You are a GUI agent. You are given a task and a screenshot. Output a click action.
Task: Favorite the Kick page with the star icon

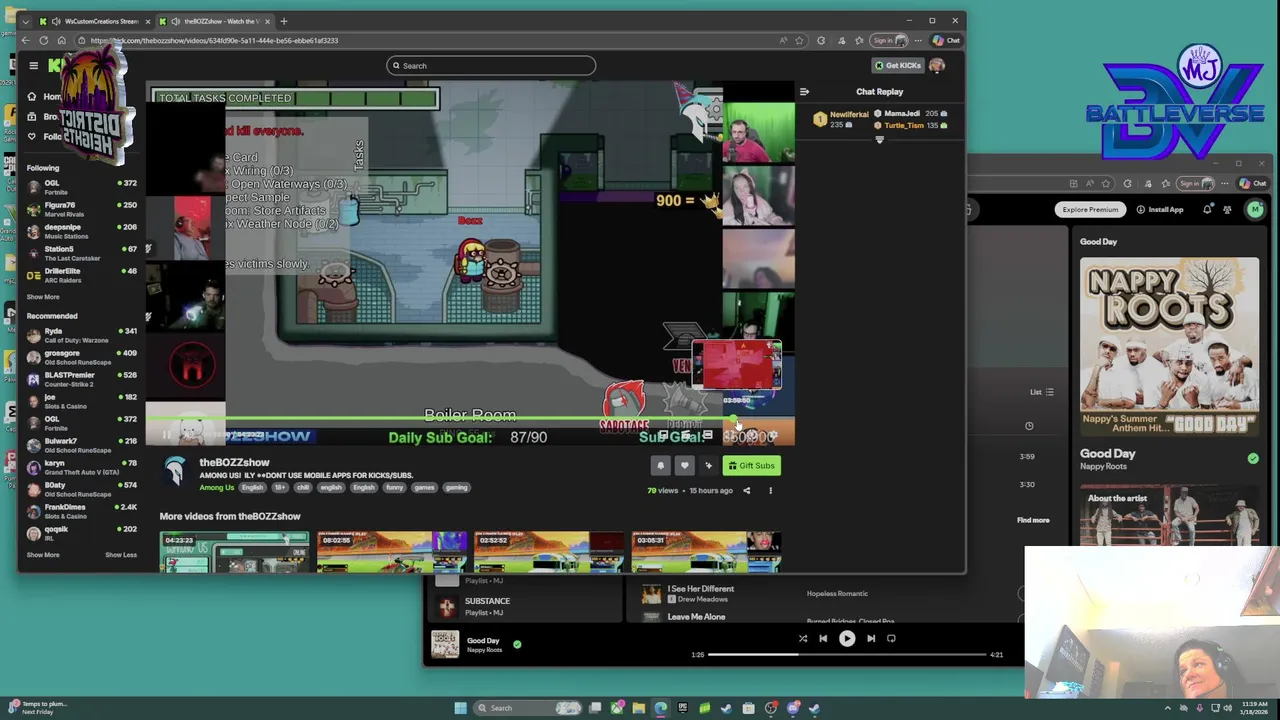[x=799, y=41]
